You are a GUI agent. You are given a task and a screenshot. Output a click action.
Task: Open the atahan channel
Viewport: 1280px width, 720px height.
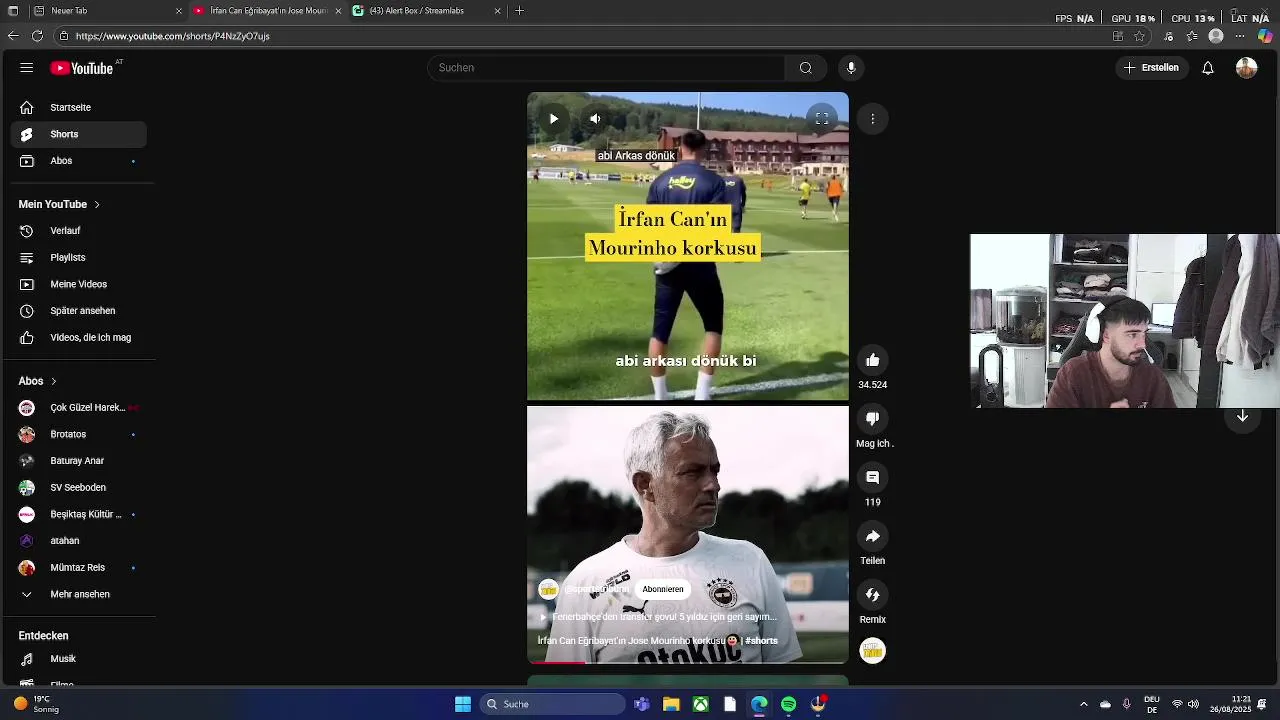tap(79, 541)
